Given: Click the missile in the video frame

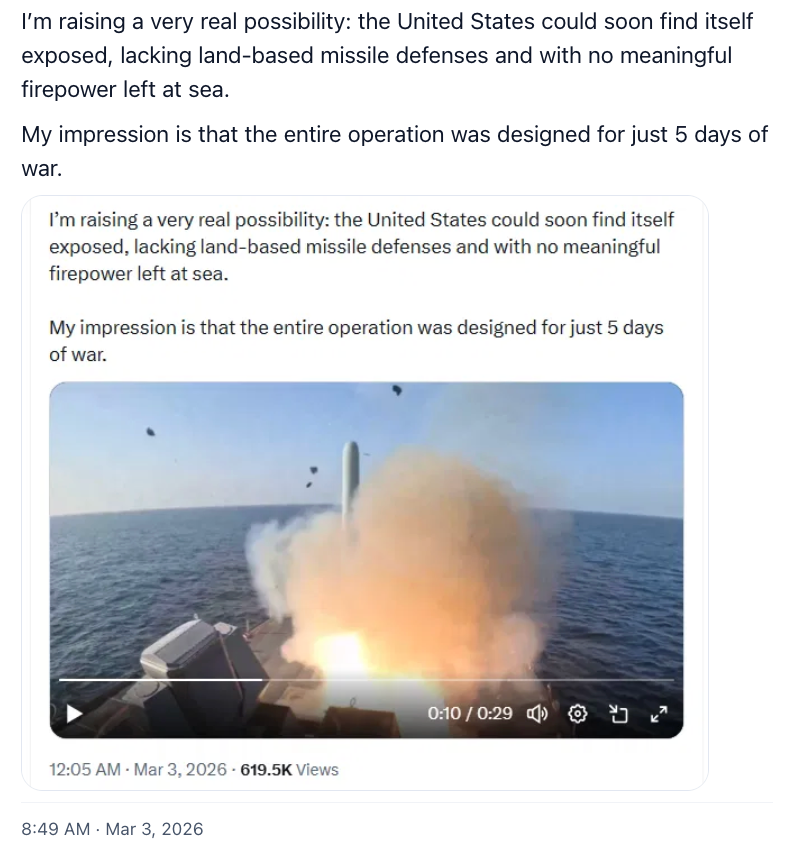Looking at the screenshot, I should point(350,476).
